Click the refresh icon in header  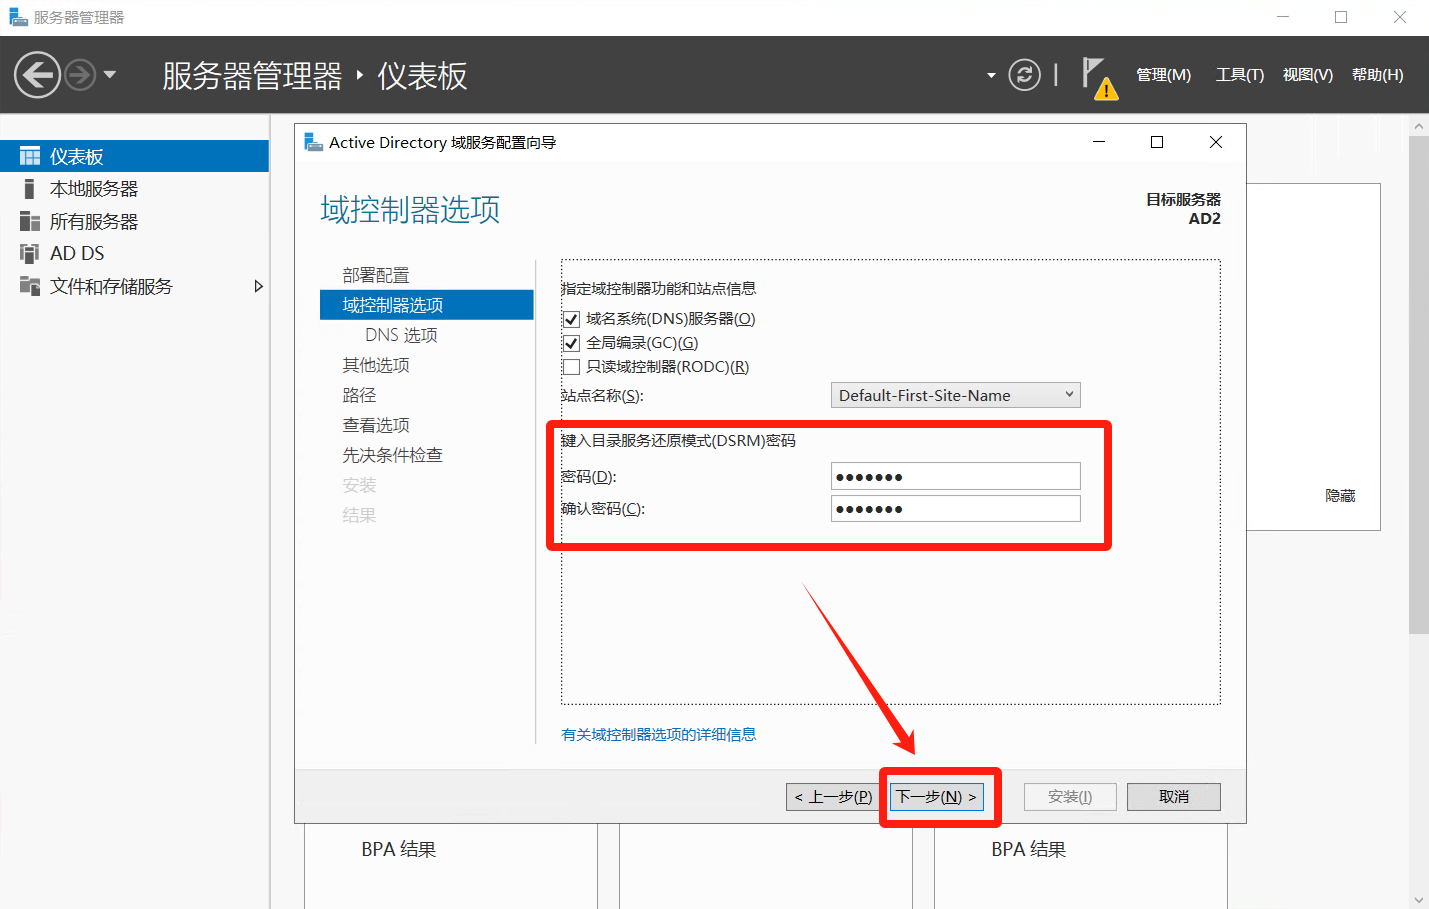point(1024,75)
